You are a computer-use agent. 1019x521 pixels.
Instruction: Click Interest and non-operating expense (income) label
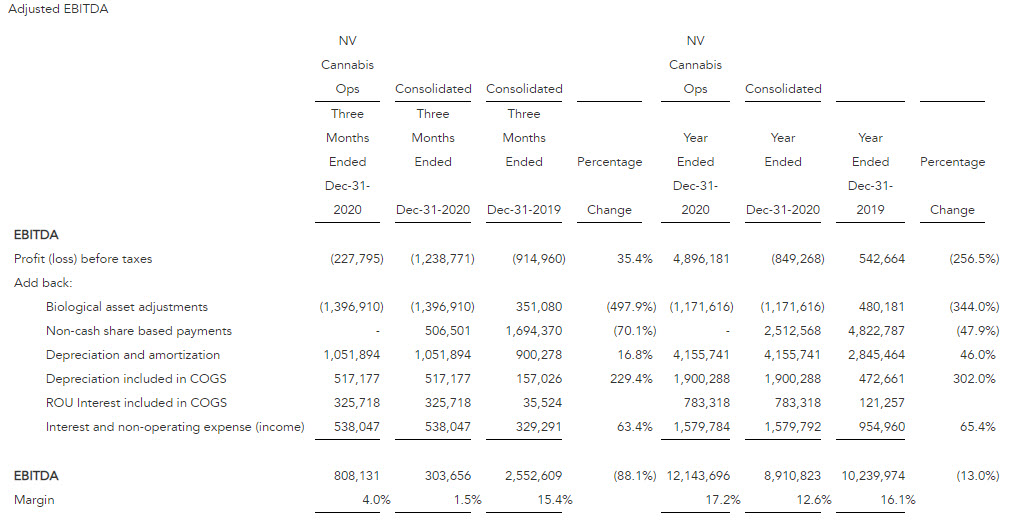[175, 426]
